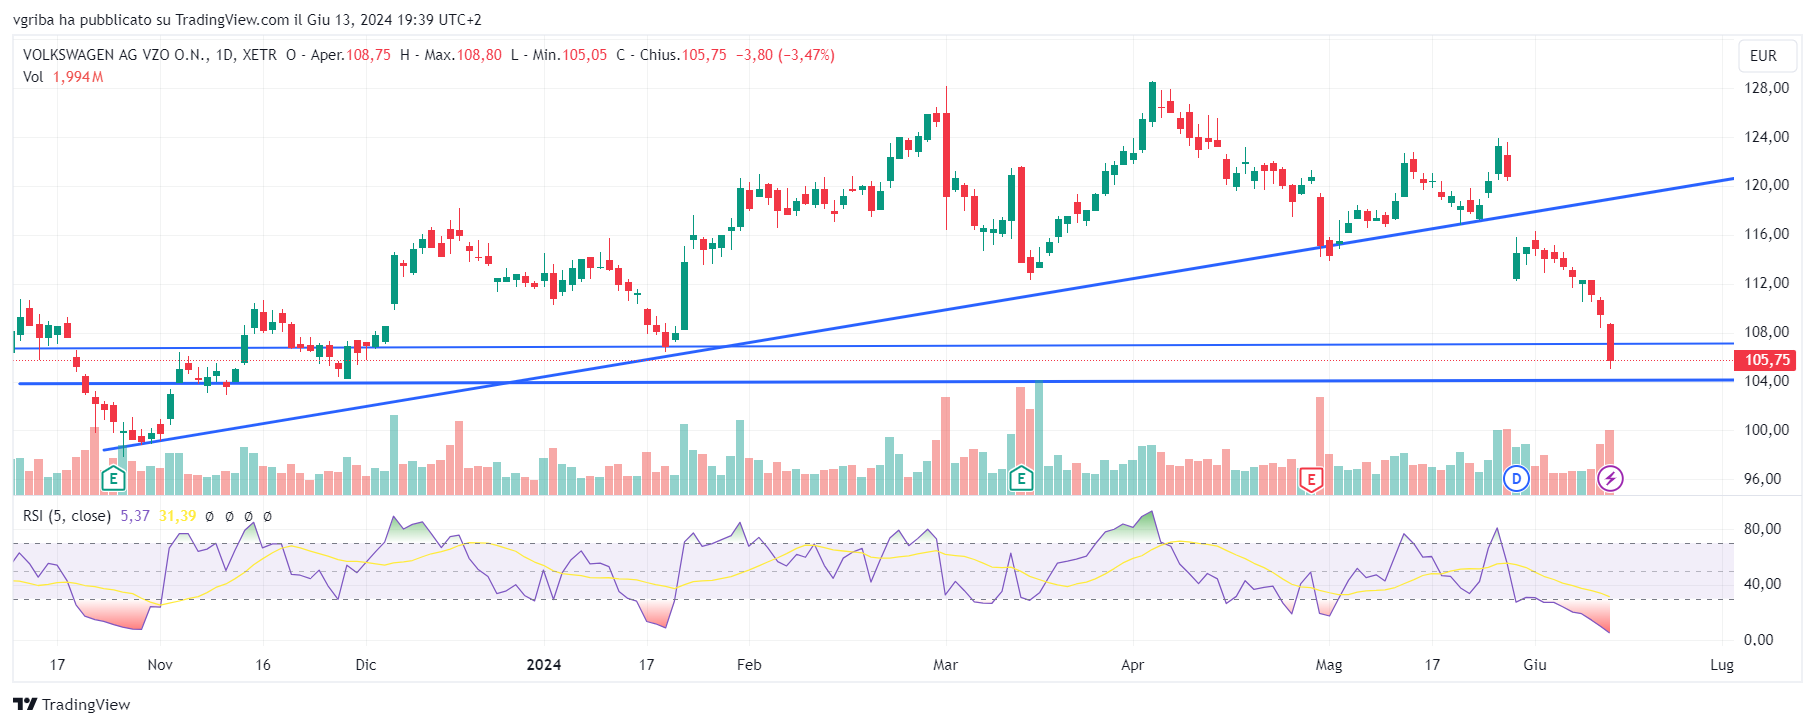The width and height of the screenshot is (1815, 726).
Task: Click the green earnings marker near Mar
Action: (1021, 479)
